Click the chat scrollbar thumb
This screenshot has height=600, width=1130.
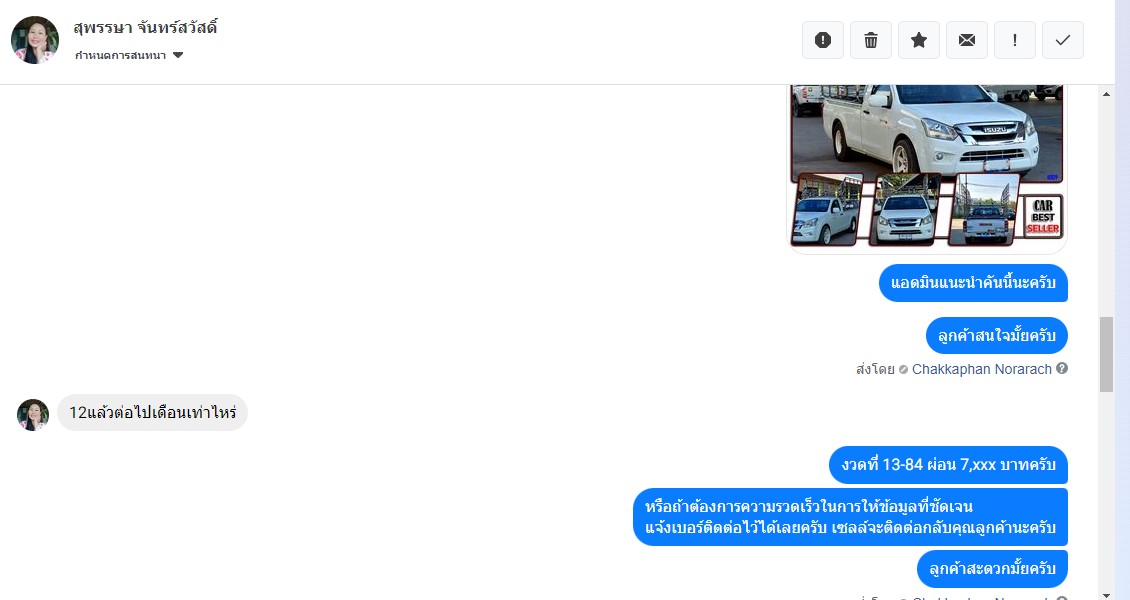(1106, 354)
